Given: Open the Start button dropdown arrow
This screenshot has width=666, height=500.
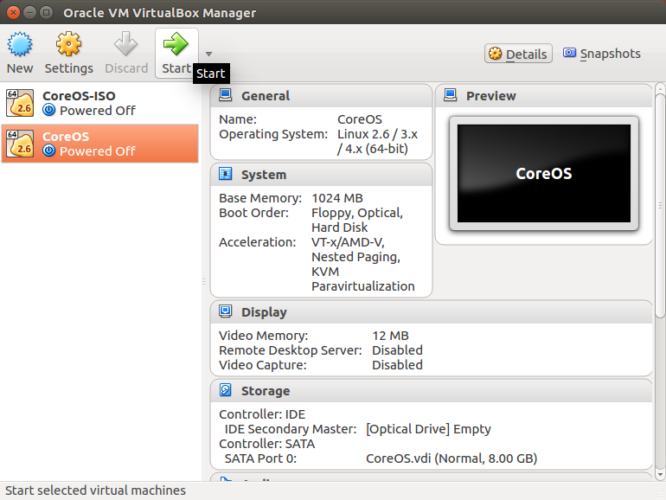Looking at the screenshot, I should (x=209, y=54).
